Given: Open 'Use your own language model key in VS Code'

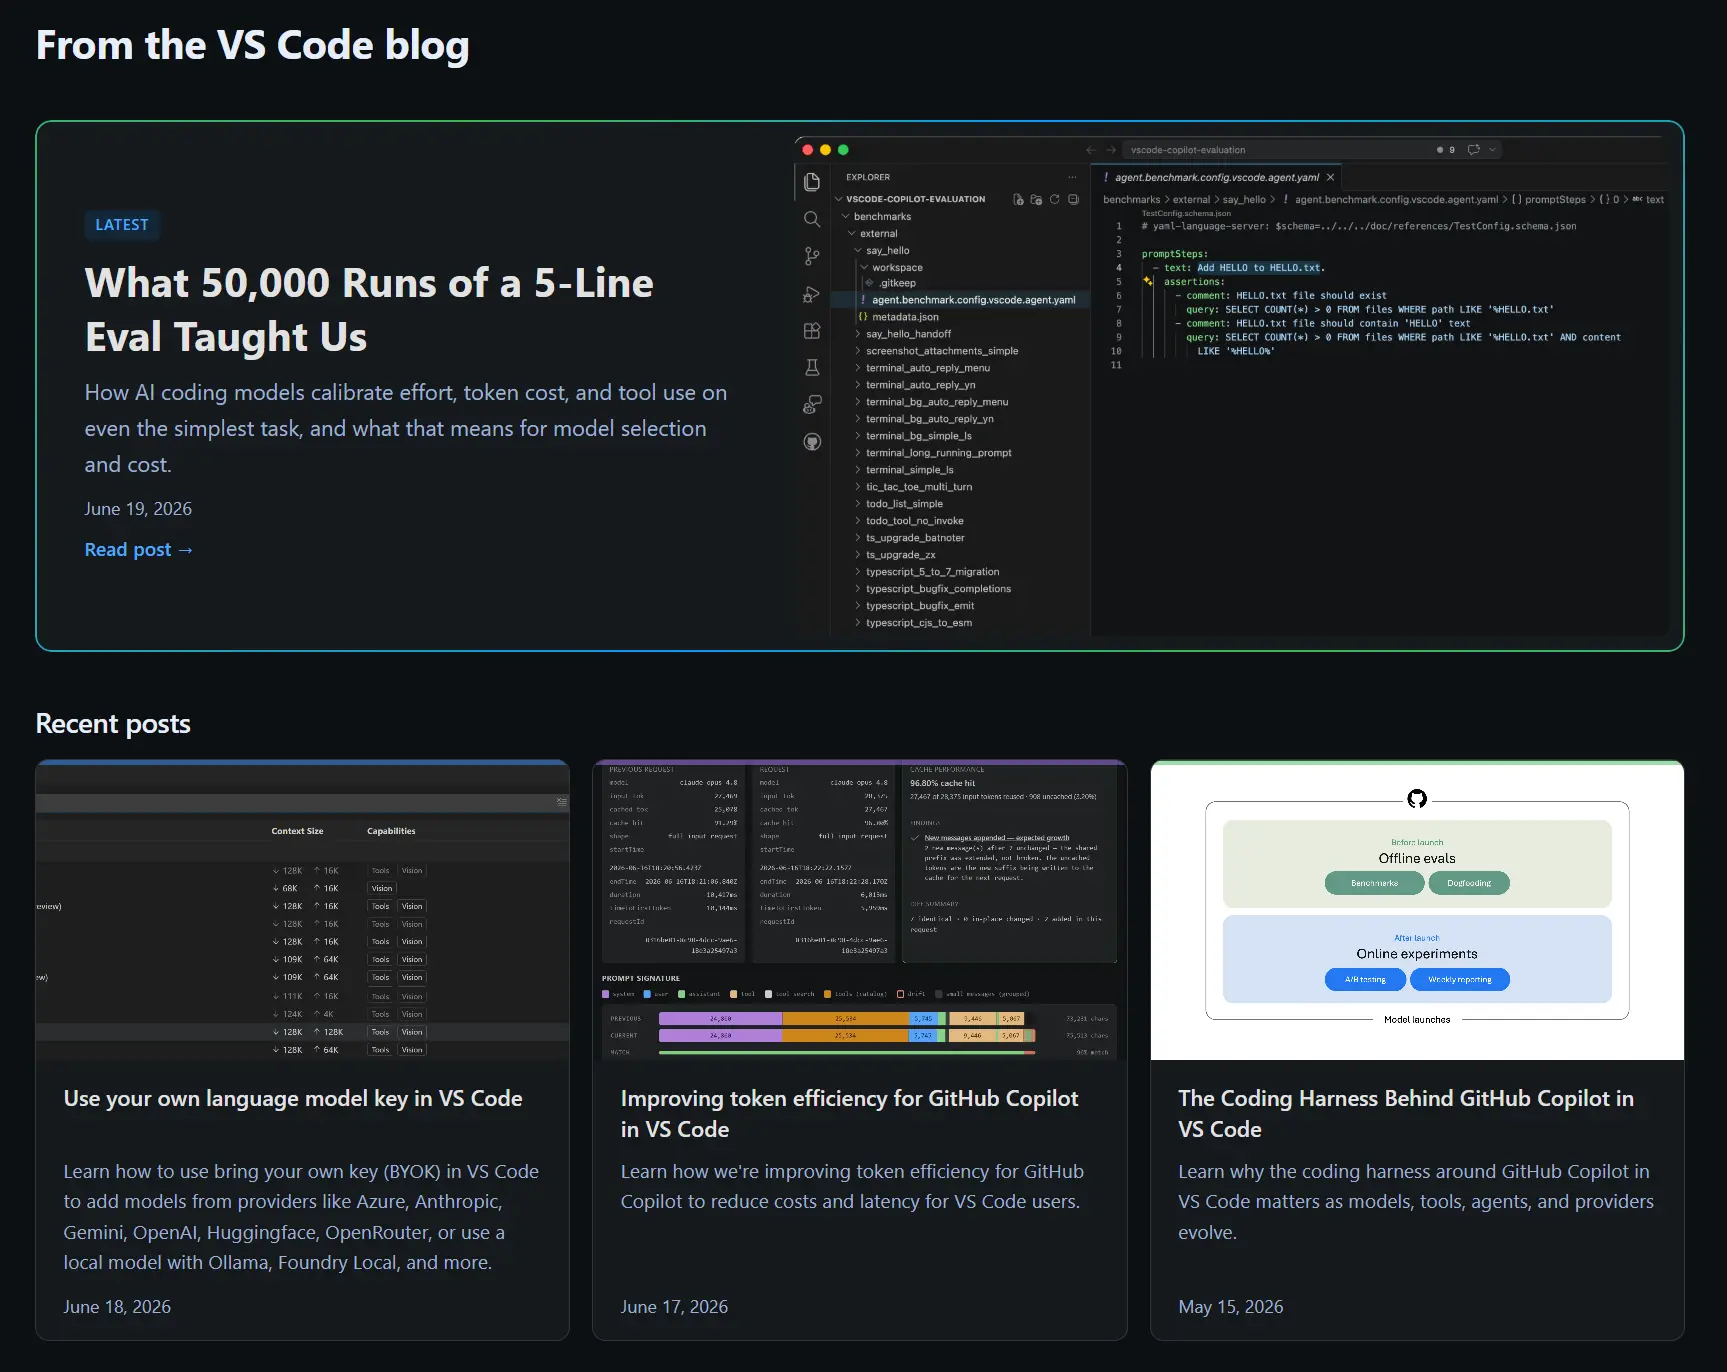Looking at the screenshot, I should point(293,1098).
